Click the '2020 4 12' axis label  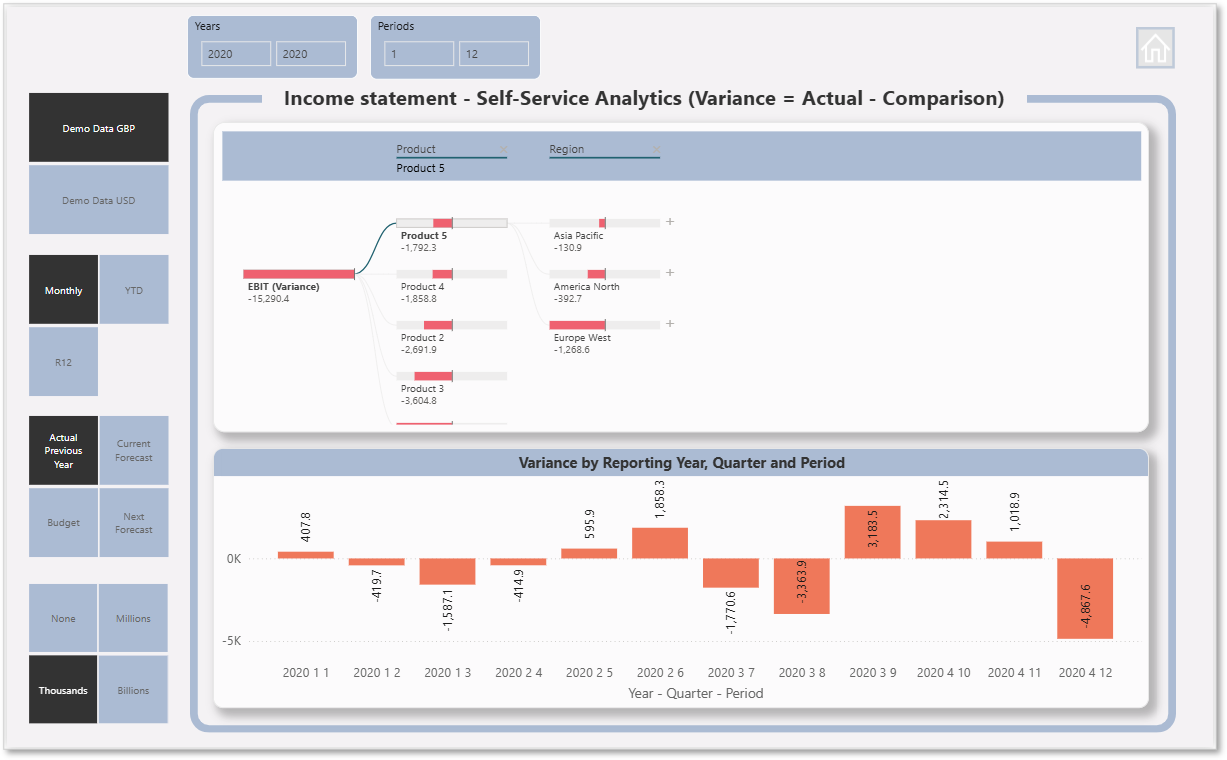(1085, 673)
